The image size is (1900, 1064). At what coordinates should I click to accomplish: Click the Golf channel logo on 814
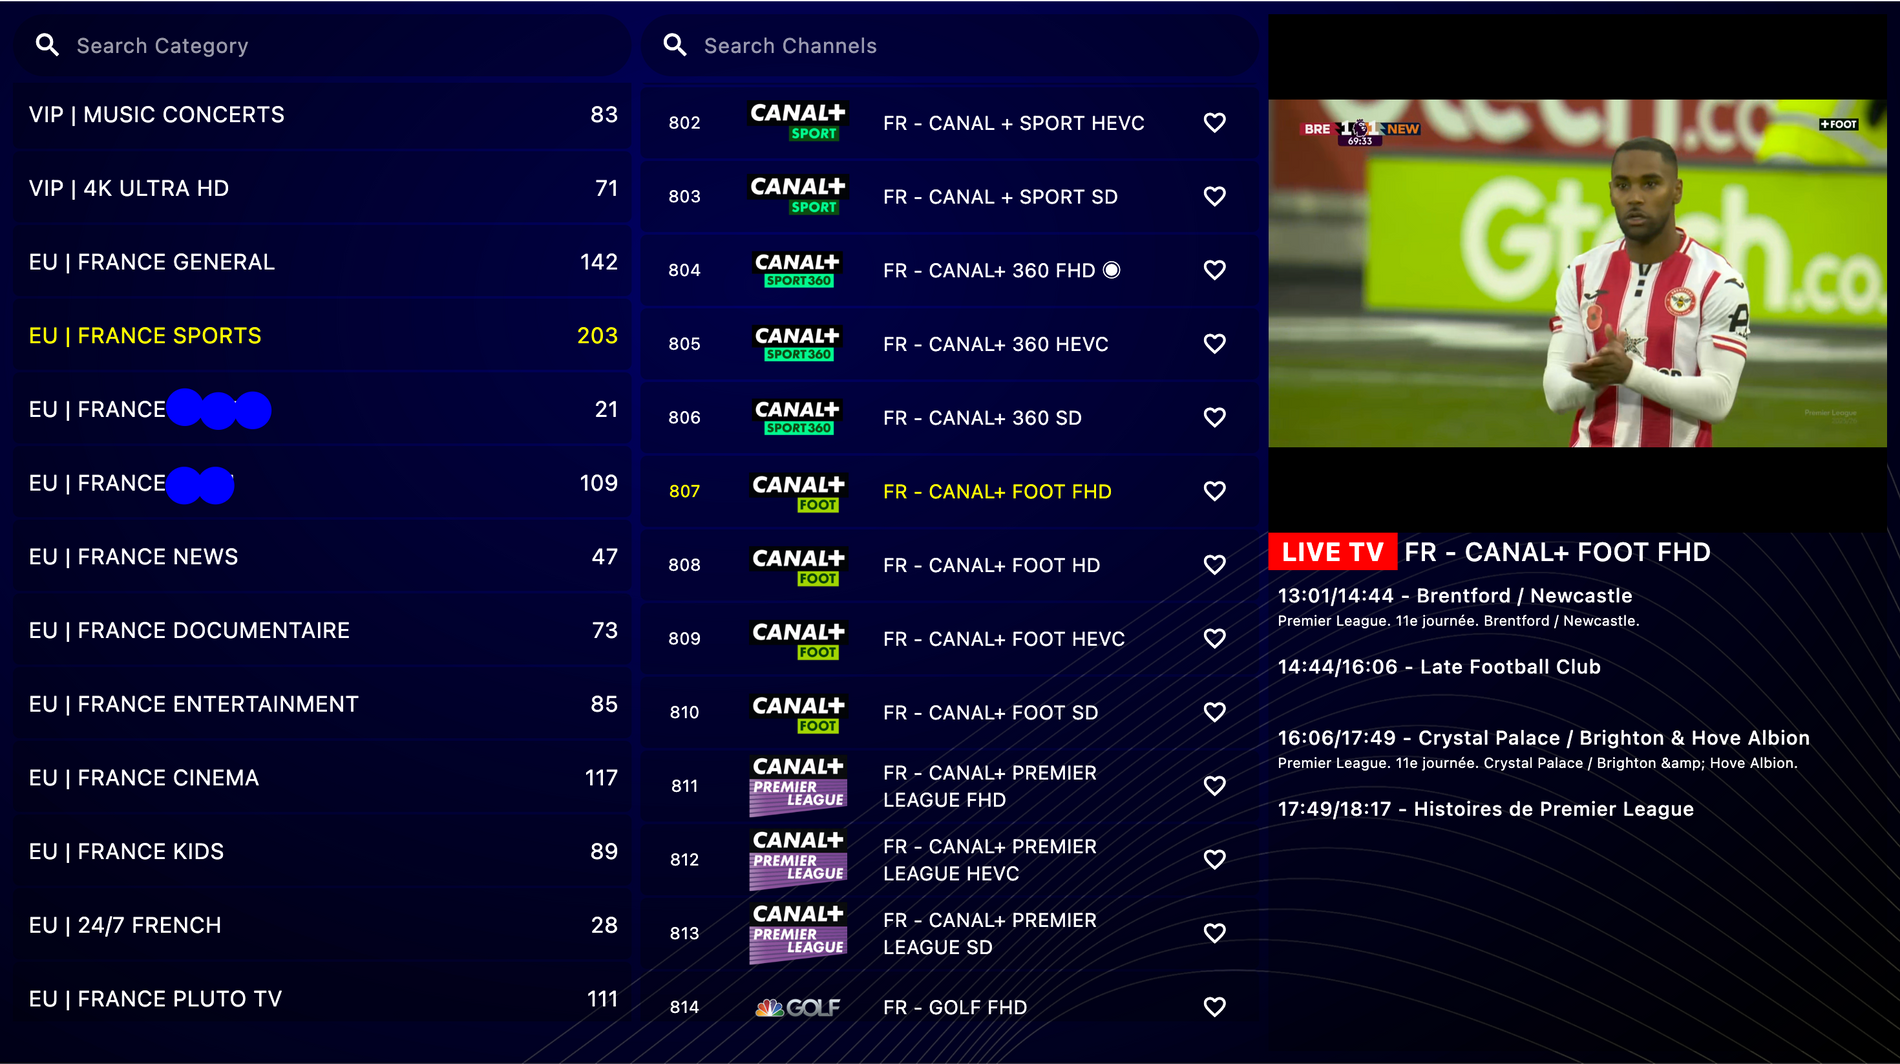(798, 1007)
